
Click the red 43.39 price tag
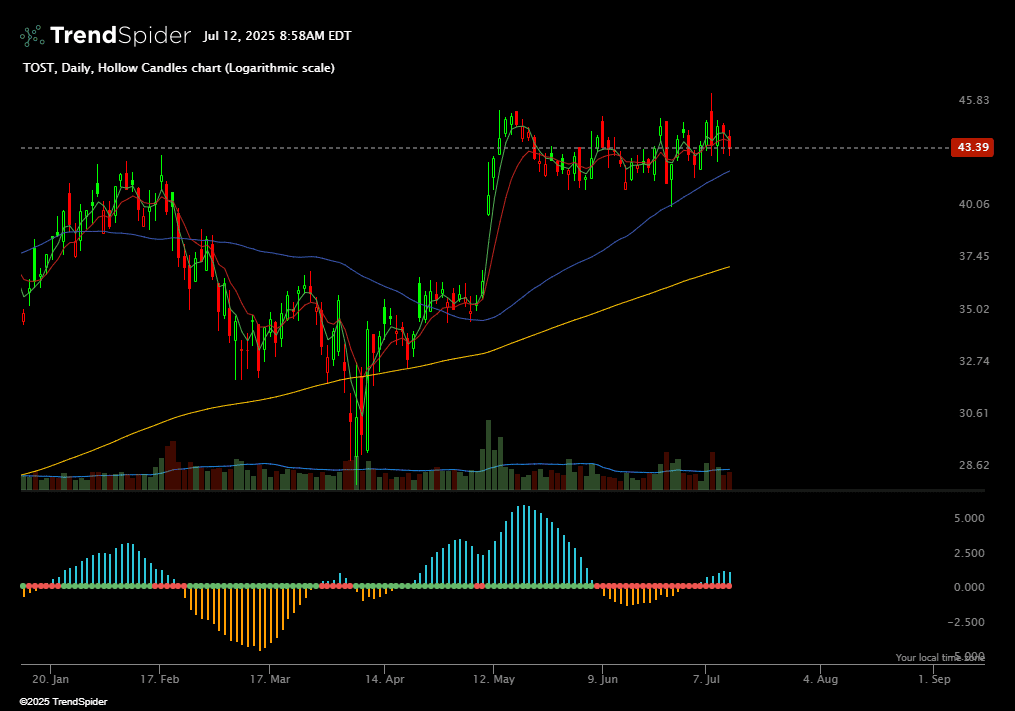click(973, 148)
